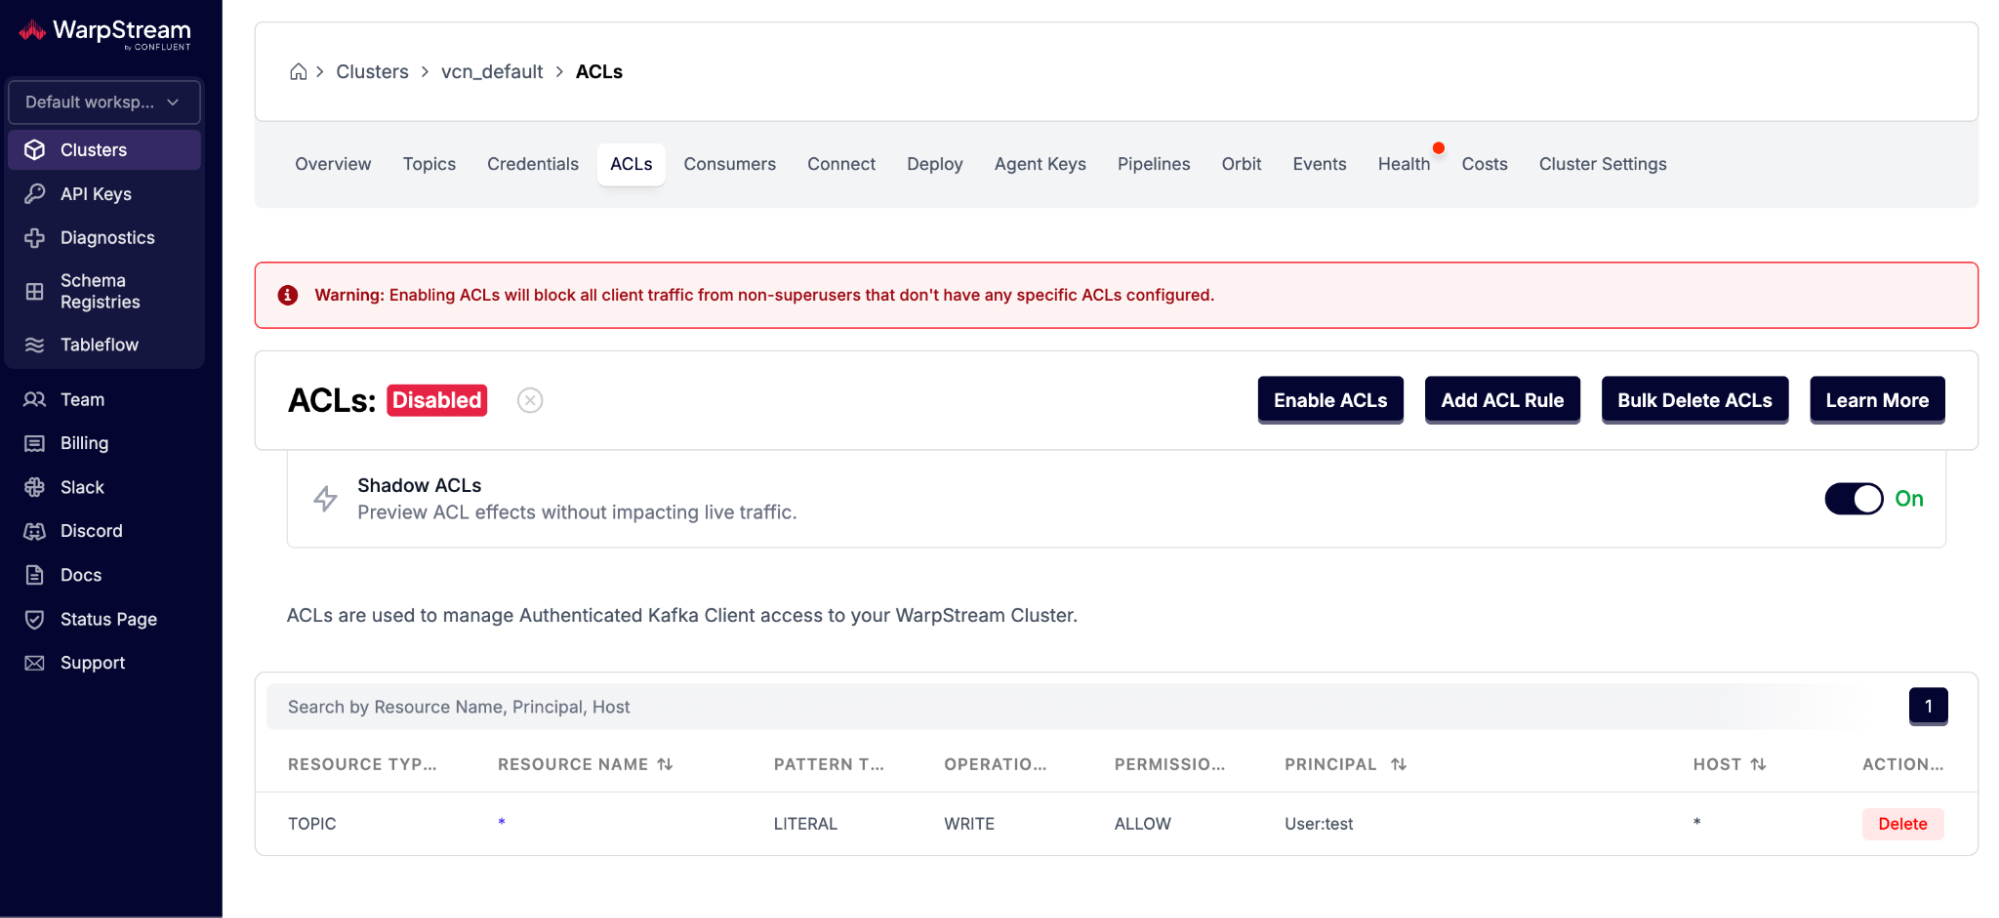Open API Keys from sidebar key icon
Screen dimensions: 1999x918
pyautogui.click(x=35, y=194)
